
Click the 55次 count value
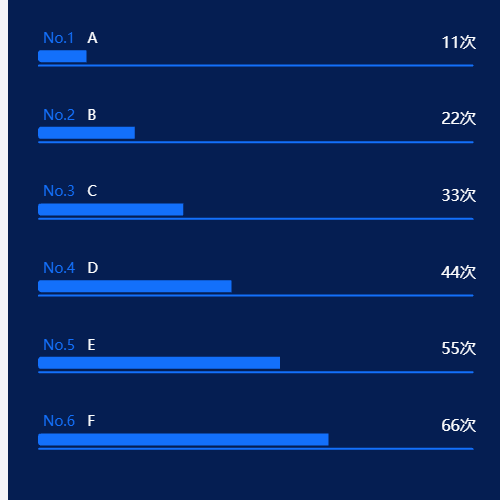pos(459,348)
